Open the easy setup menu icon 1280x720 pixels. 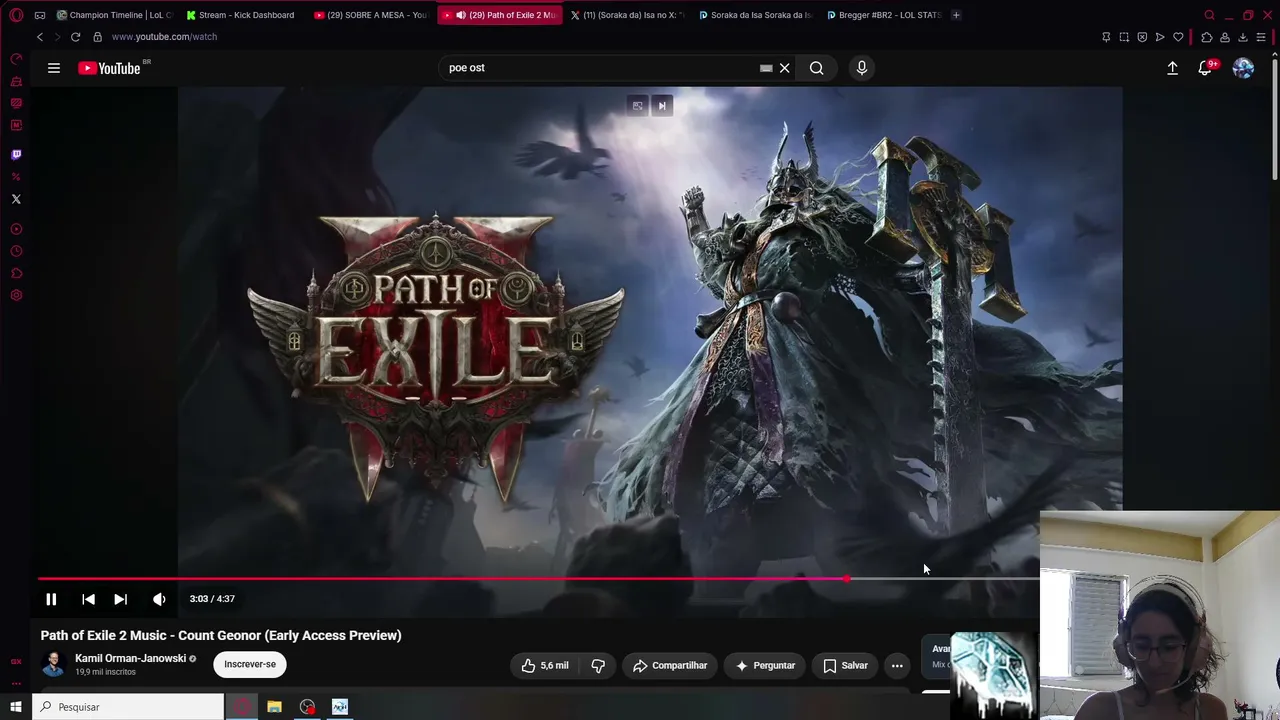1261,37
